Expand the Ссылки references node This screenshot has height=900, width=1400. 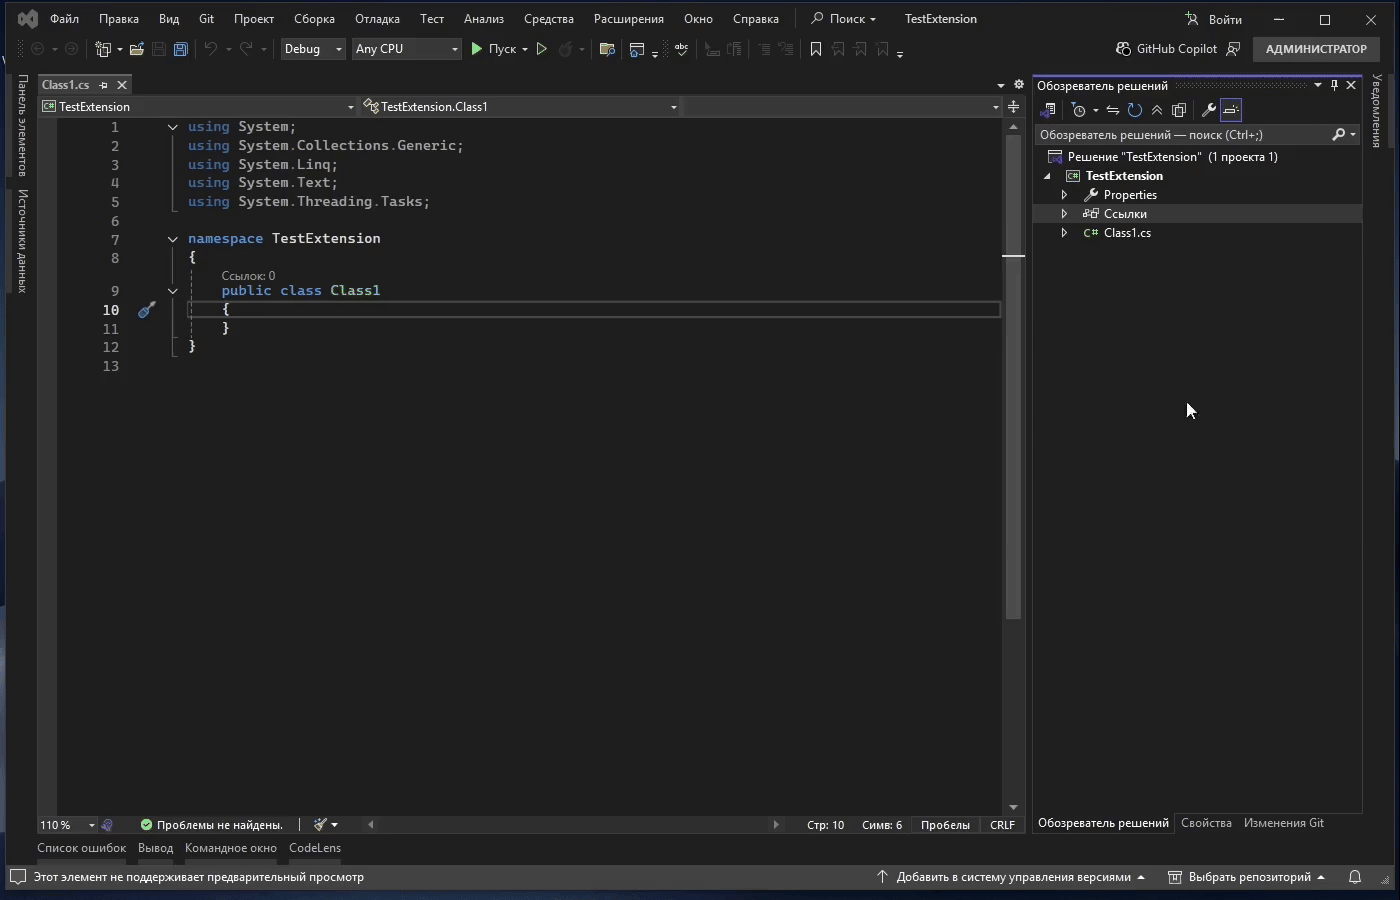tap(1064, 214)
